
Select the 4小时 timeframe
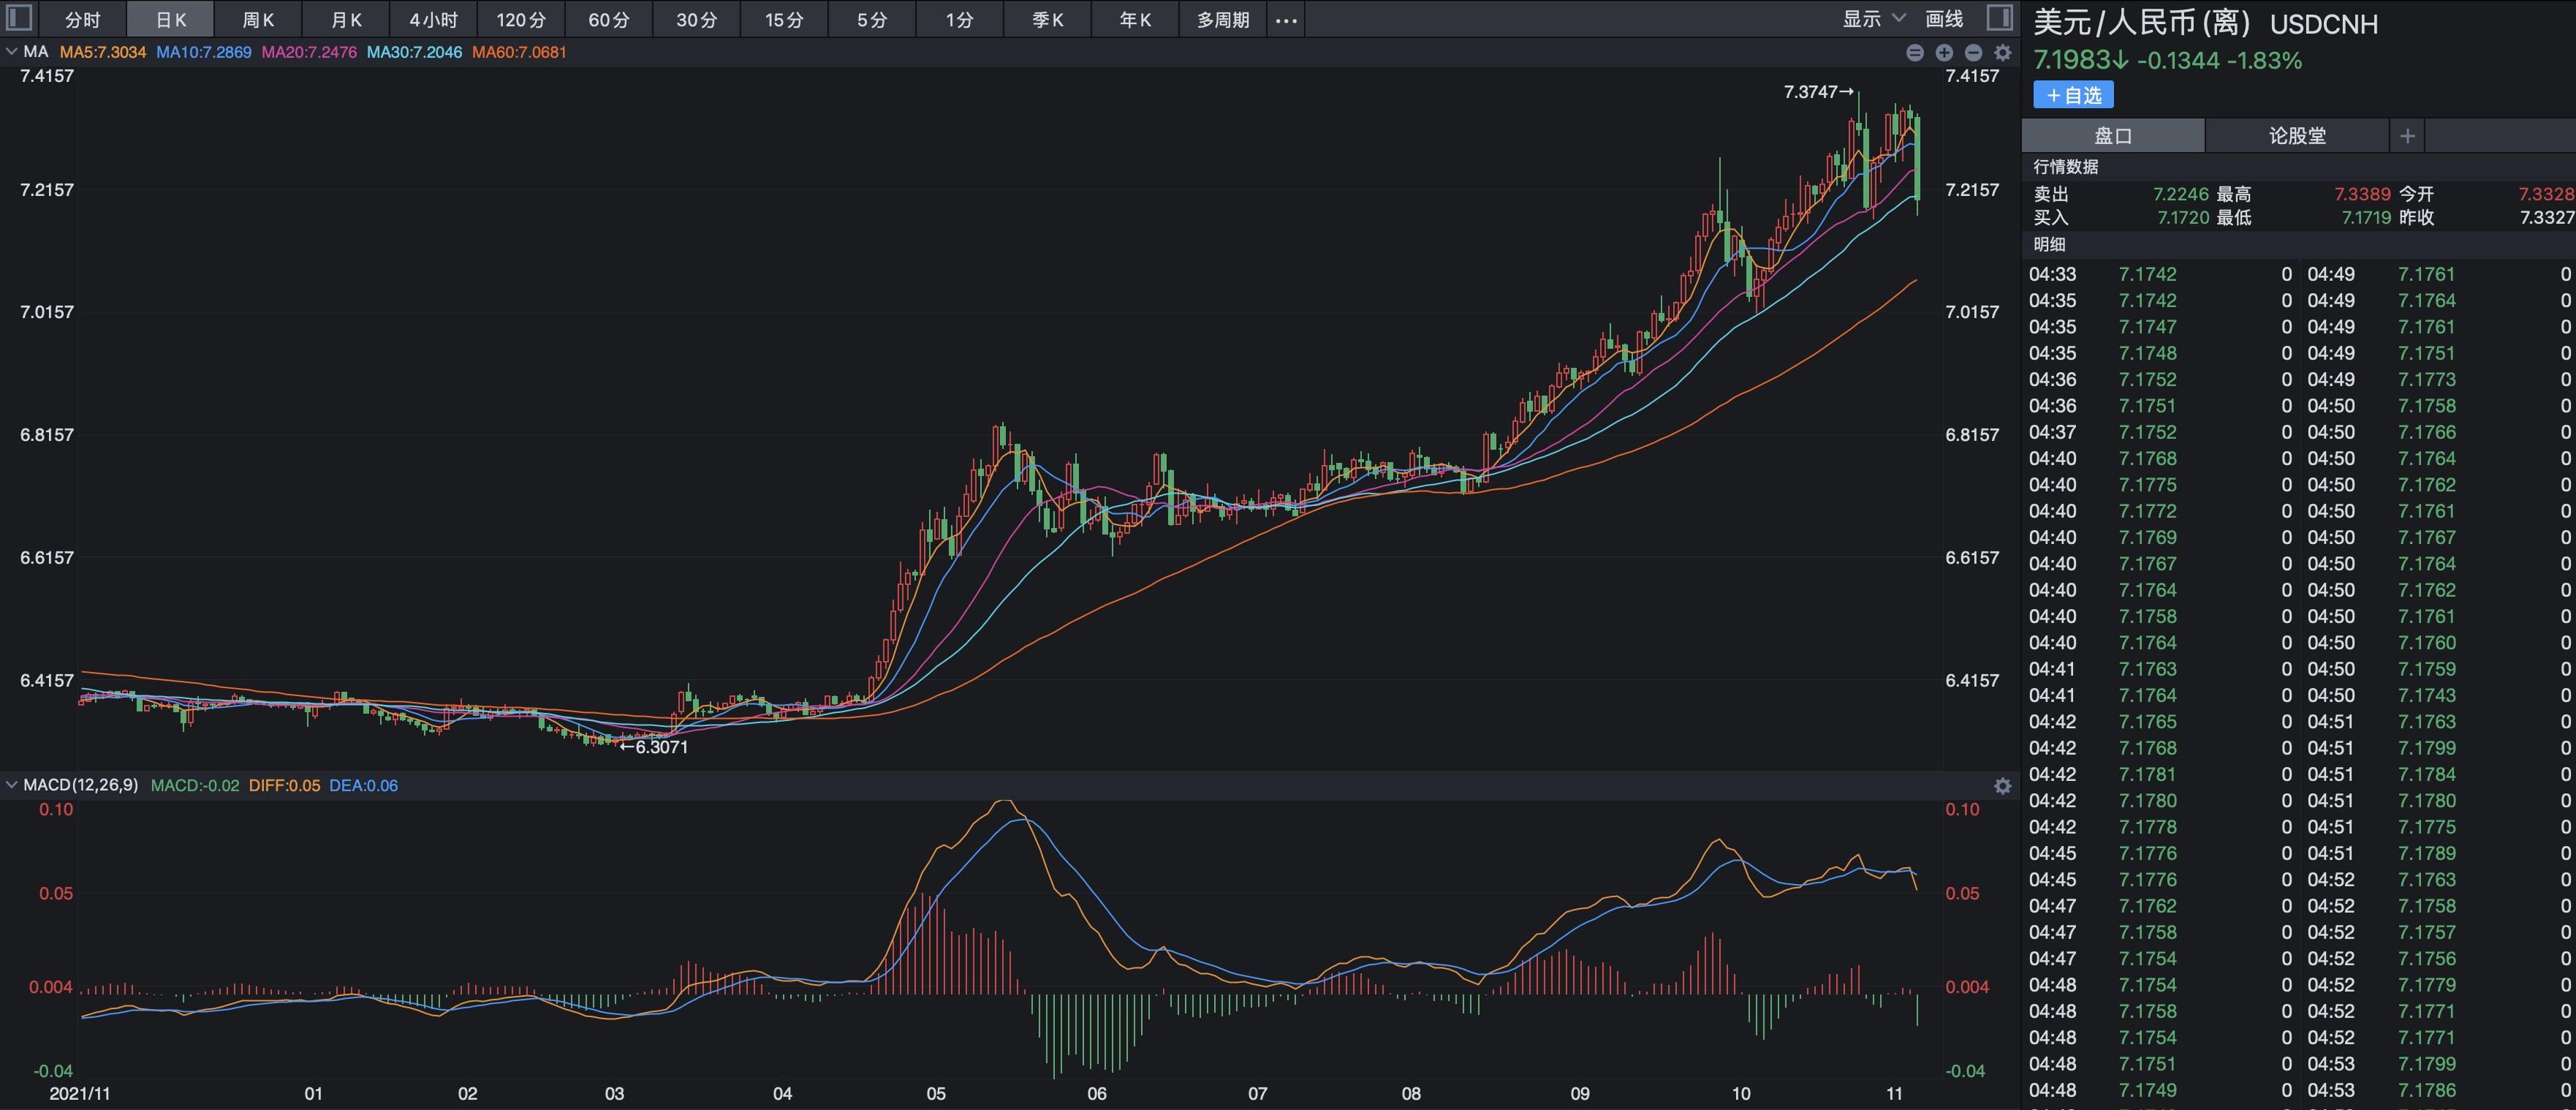[433, 20]
